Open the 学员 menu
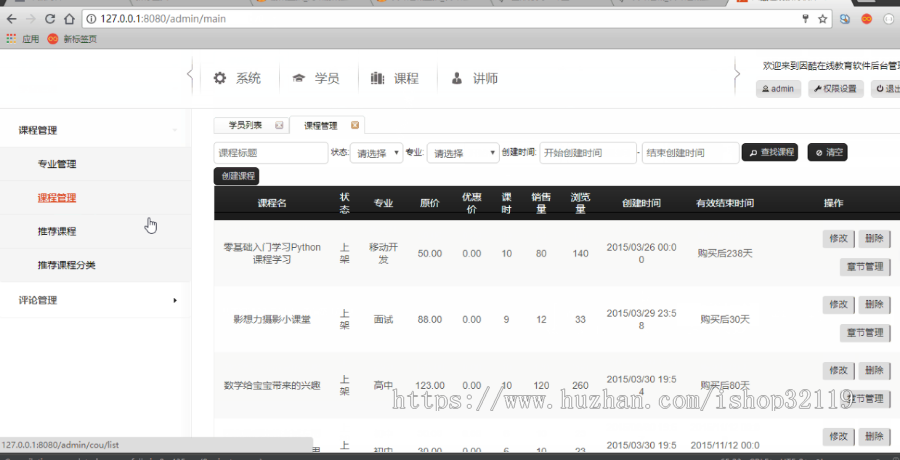900x460 pixels. pyautogui.click(x=316, y=78)
